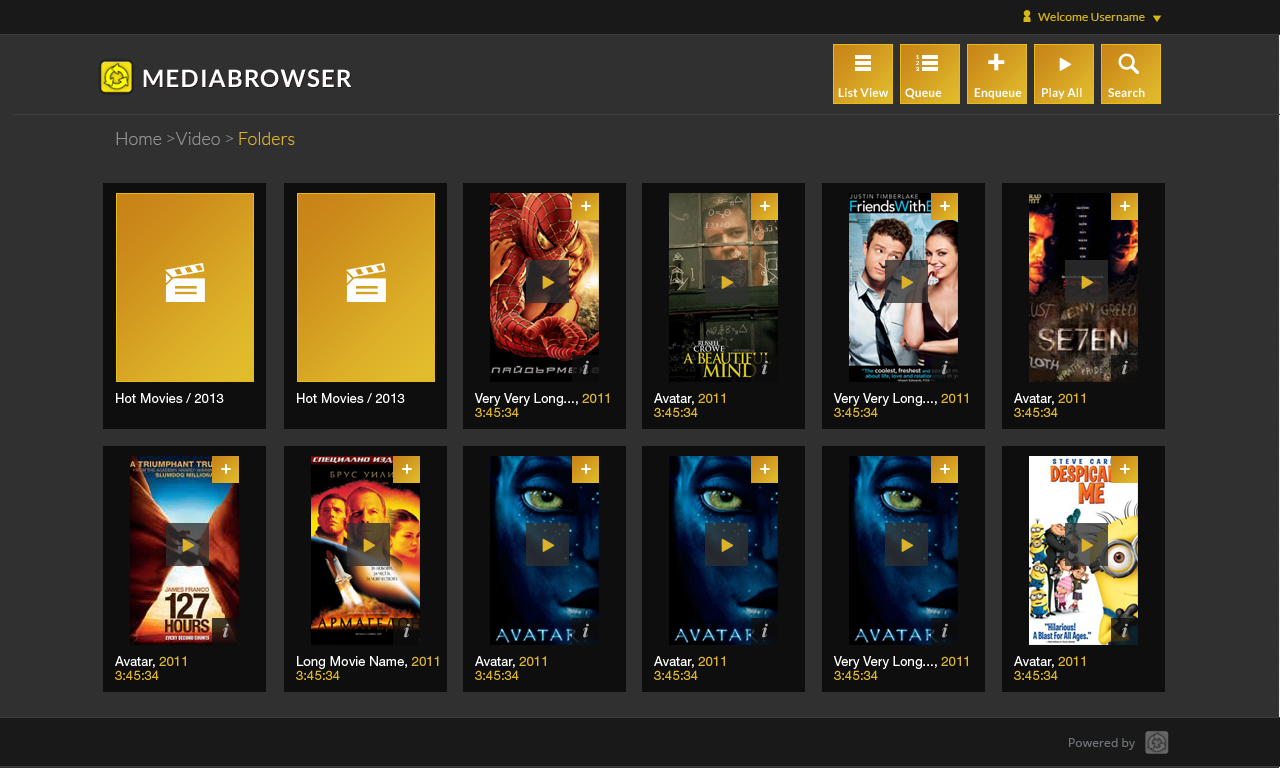Add 127 Hours with its plus icon

[225, 470]
